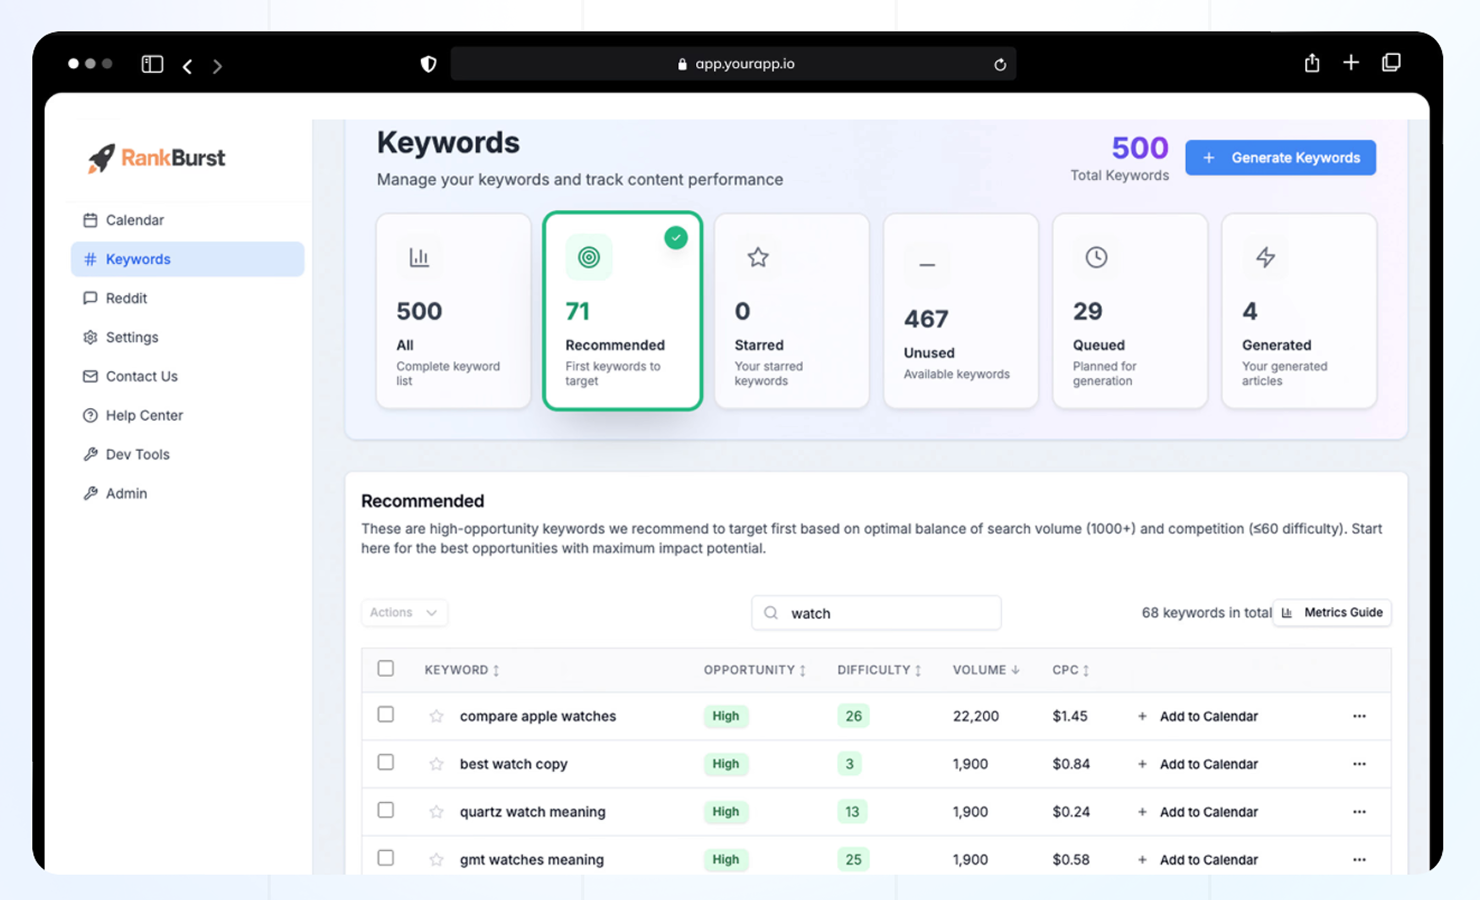The image size is (1480, 900).
Task: Go to Calendar in the sidebar
Action: coord(134,220)
